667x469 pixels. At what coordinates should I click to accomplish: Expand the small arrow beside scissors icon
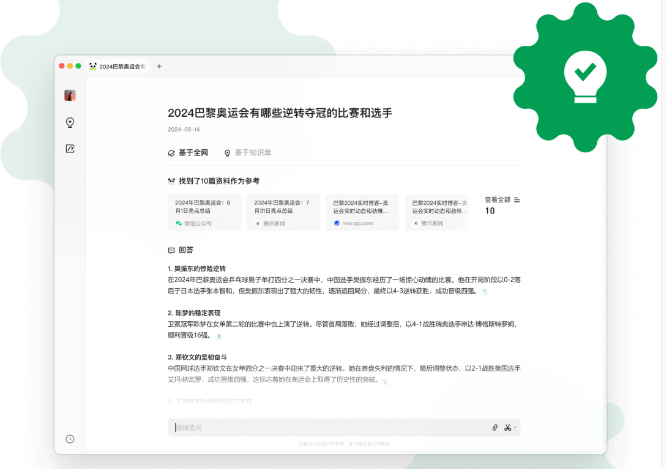point(515,427)
